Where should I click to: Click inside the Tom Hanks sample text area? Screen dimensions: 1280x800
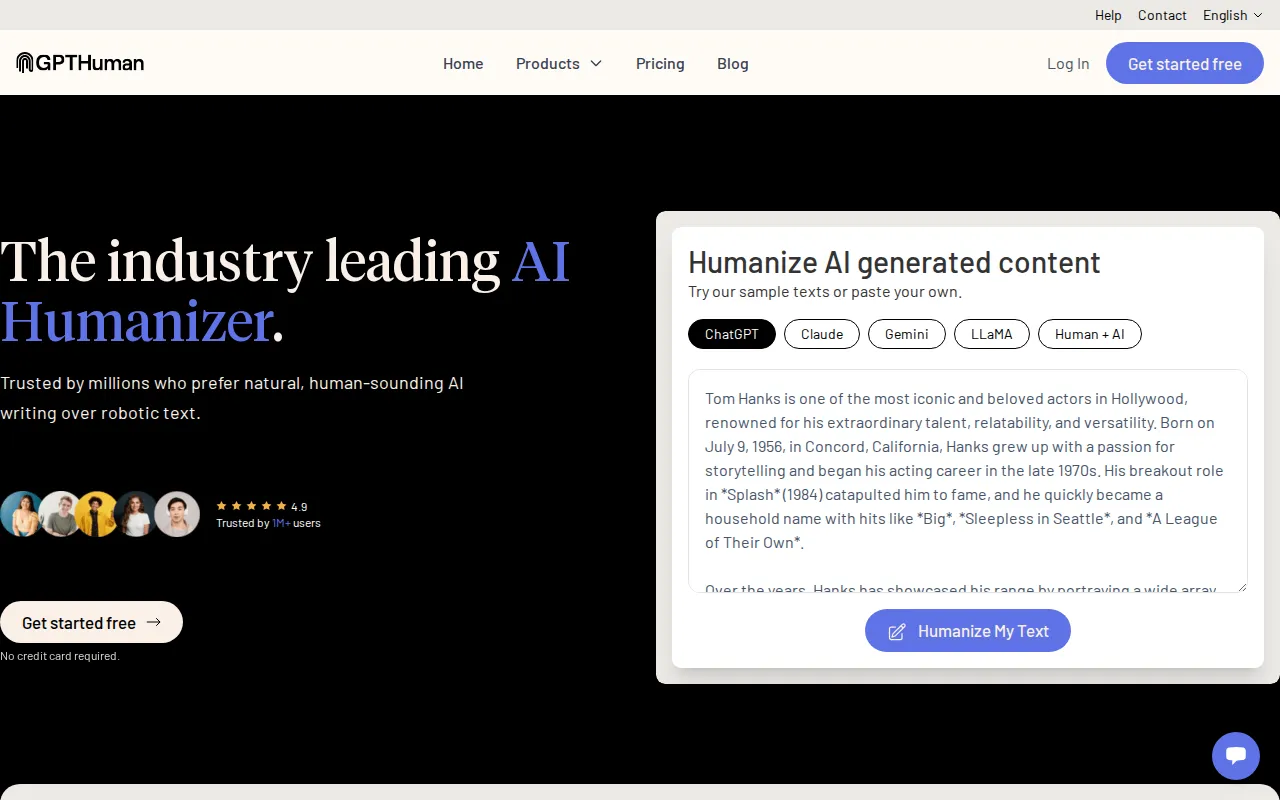coord(968,481)
